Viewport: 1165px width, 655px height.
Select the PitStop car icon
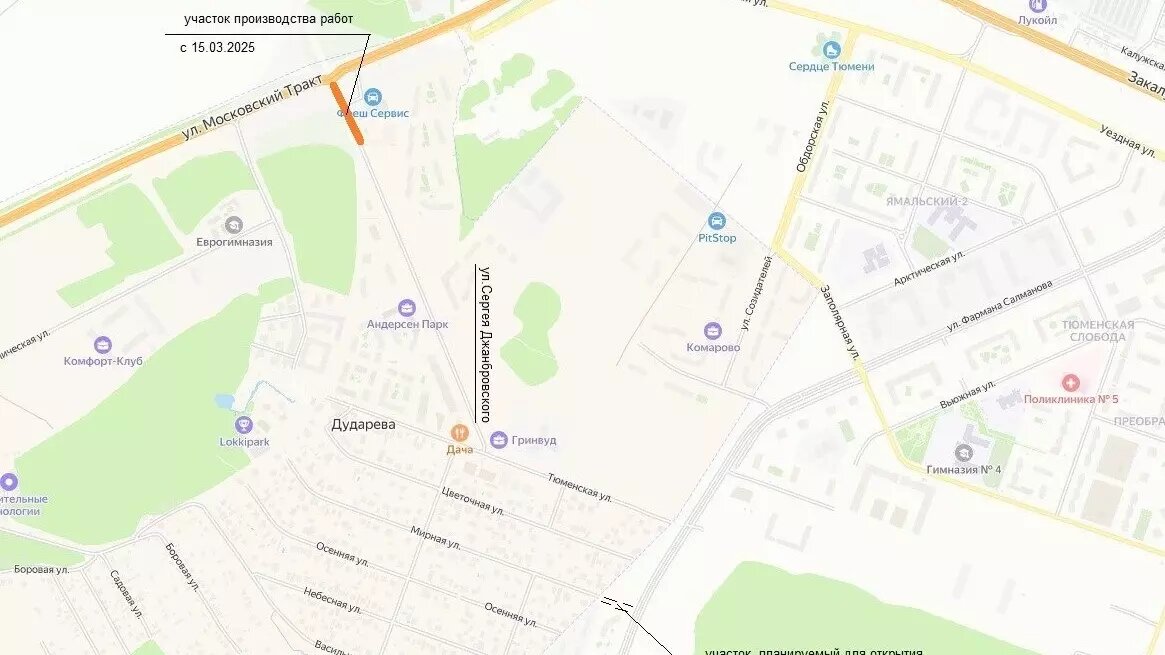[716, 221]
